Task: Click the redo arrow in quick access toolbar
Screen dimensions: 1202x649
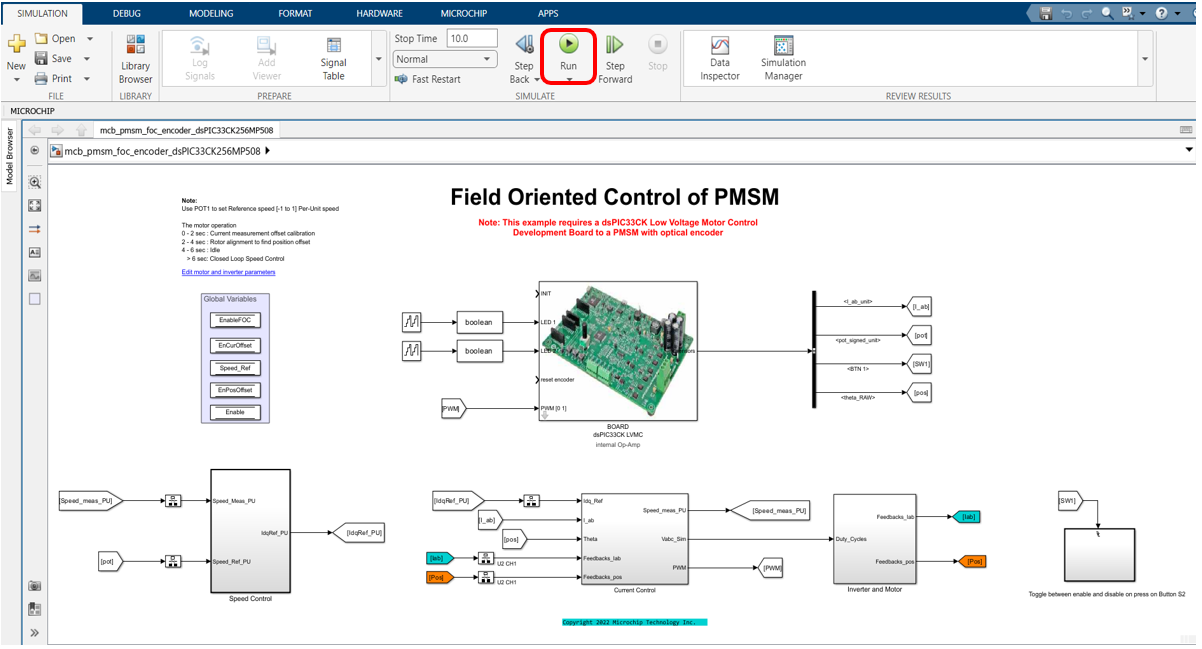Action: point(1087,13)
